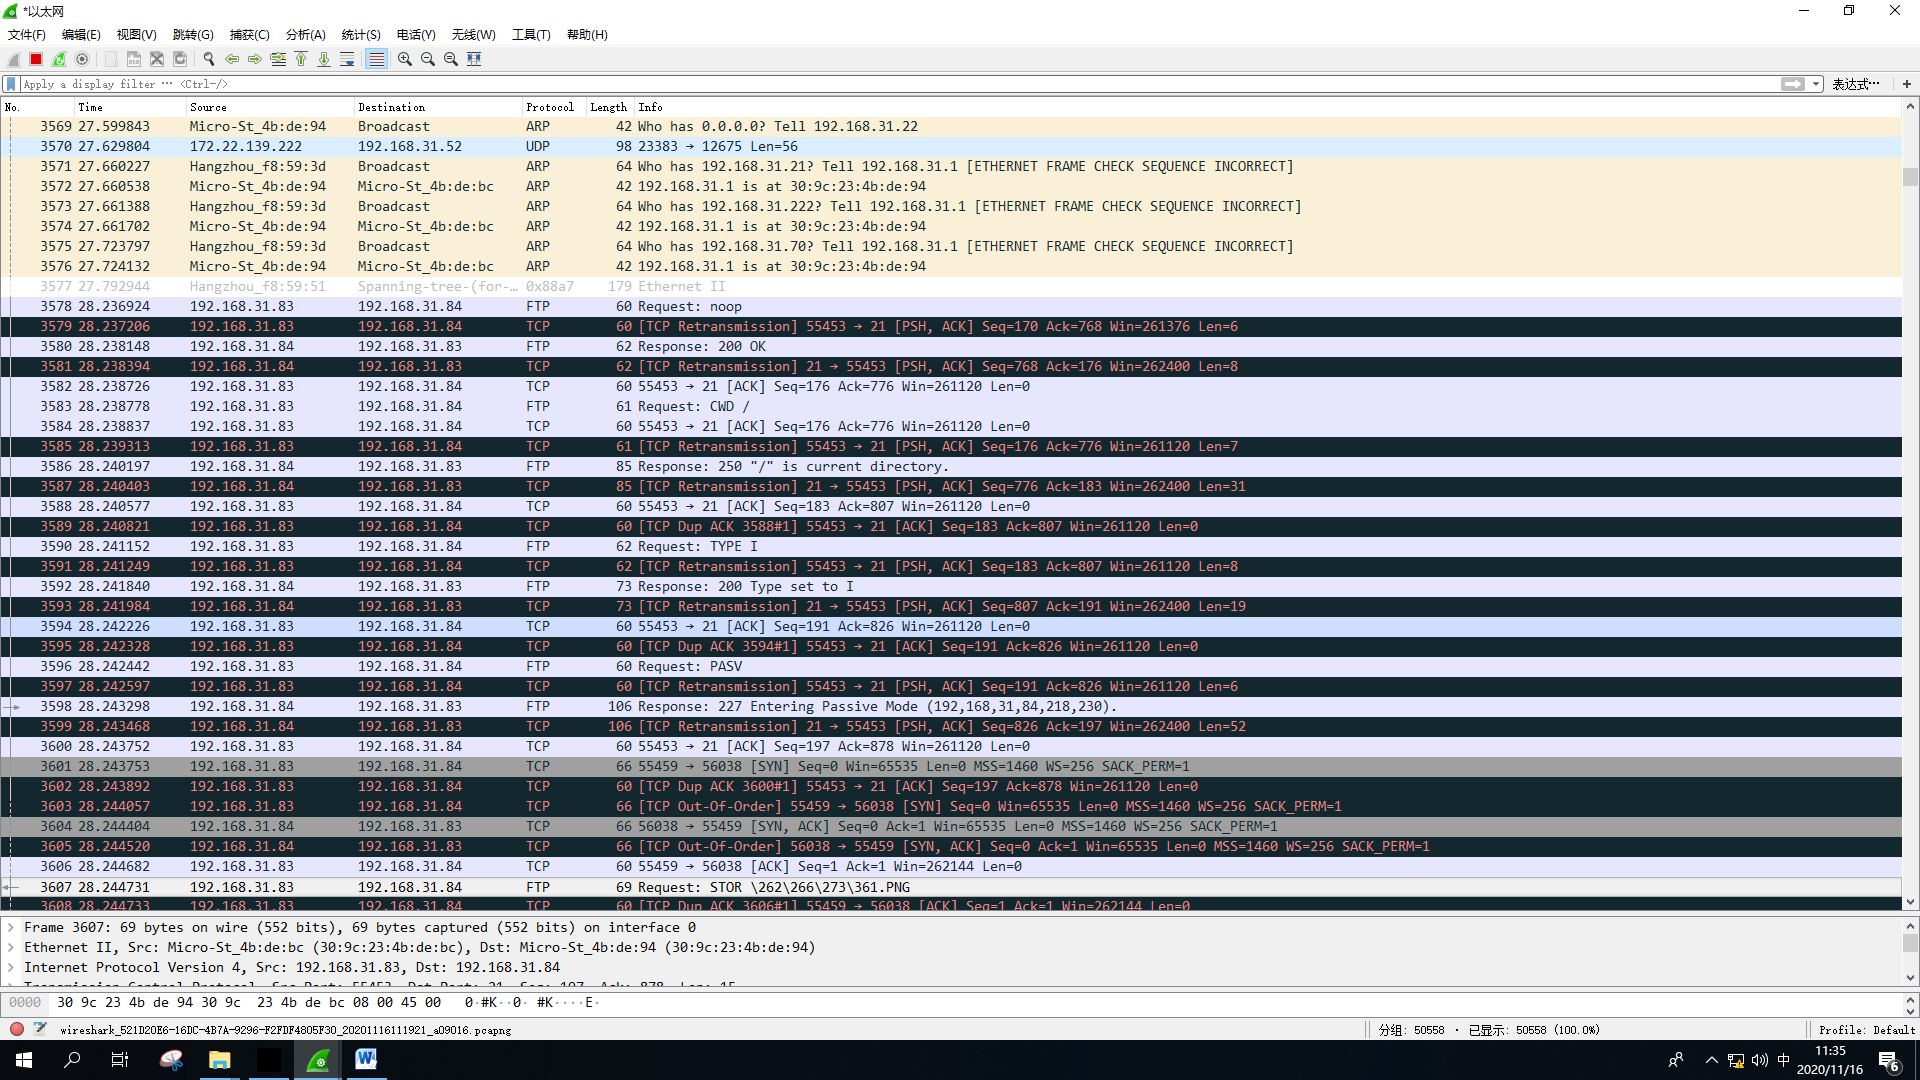This screenshot has height=1080, width=1920.
Task: Jump to the last packet
Action: (x=324, y=59)
